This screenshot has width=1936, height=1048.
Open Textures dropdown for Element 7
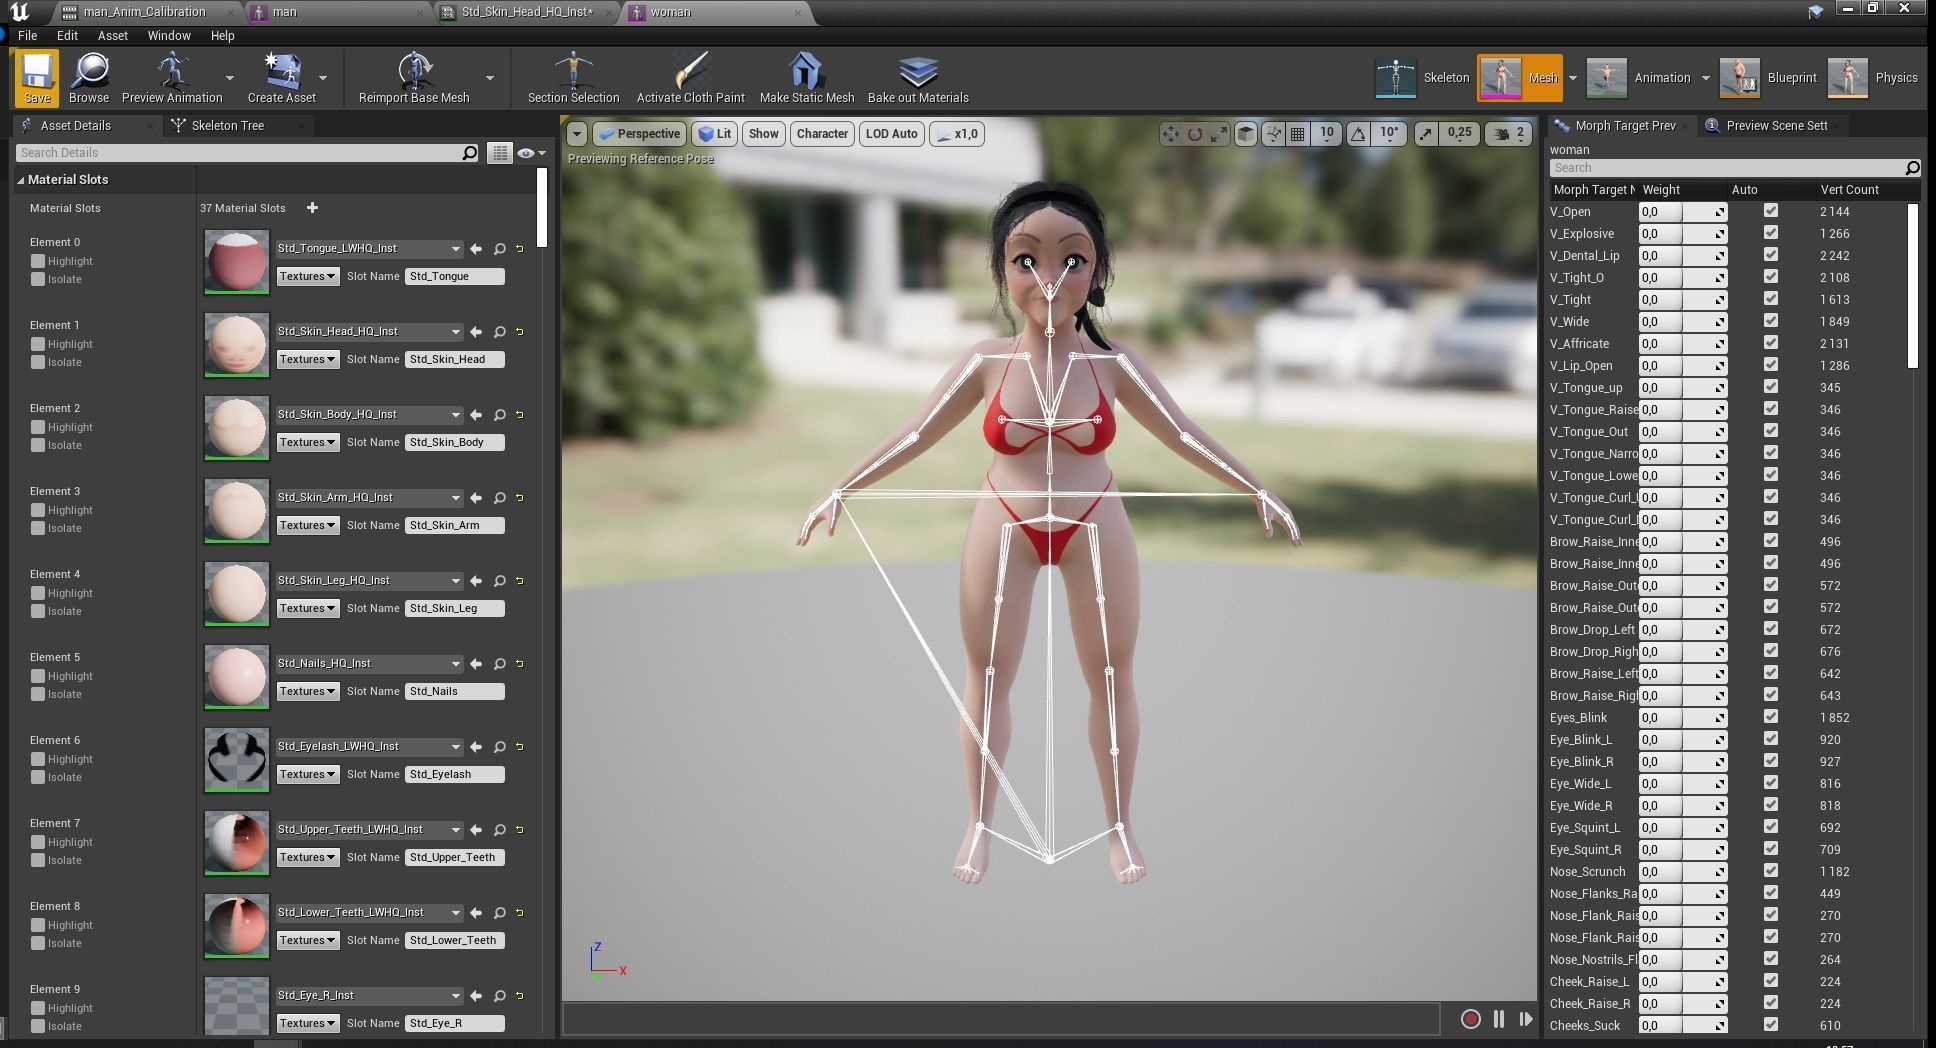[x=307, y=857]
